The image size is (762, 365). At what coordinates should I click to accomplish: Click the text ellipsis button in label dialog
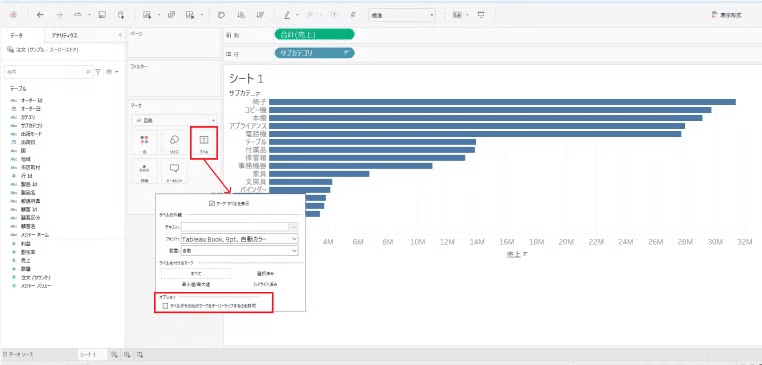tap(294, 226)
